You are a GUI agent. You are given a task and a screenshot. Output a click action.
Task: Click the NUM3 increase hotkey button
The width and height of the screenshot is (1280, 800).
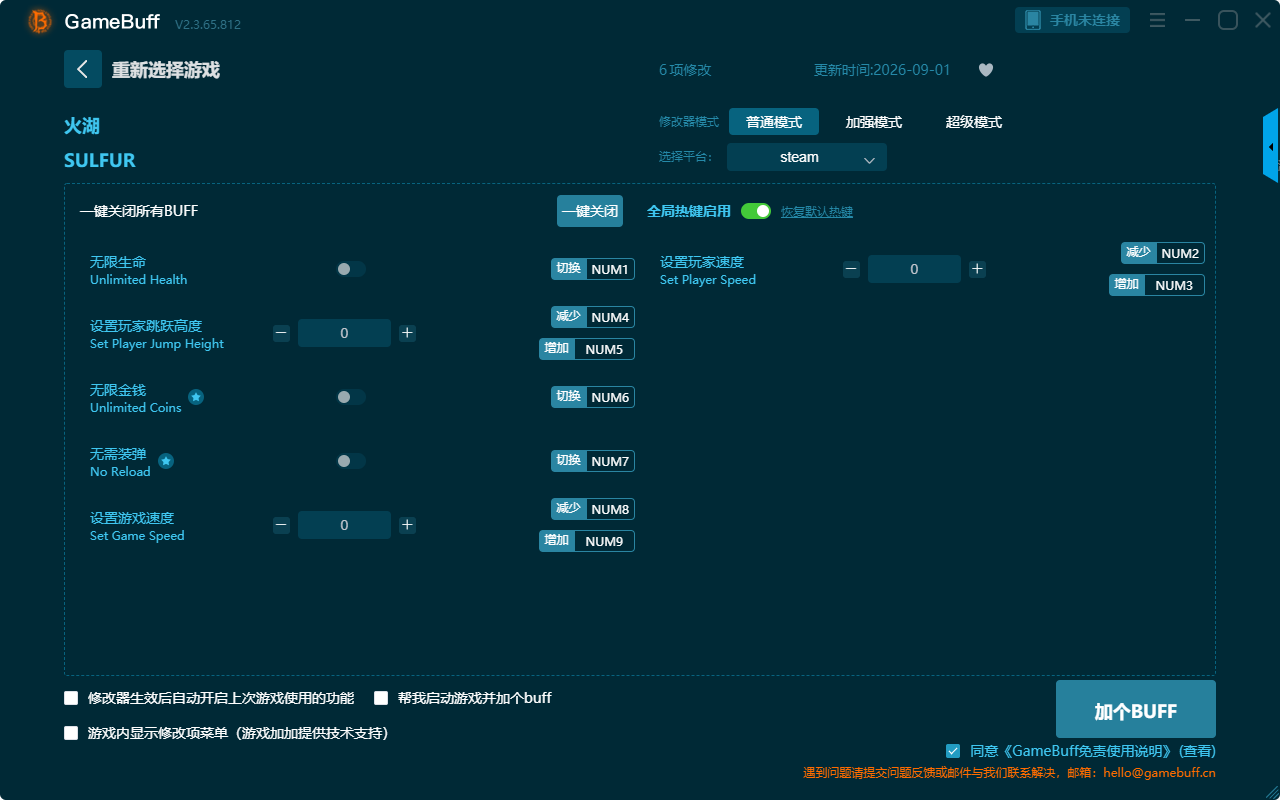pos(1157,285)
